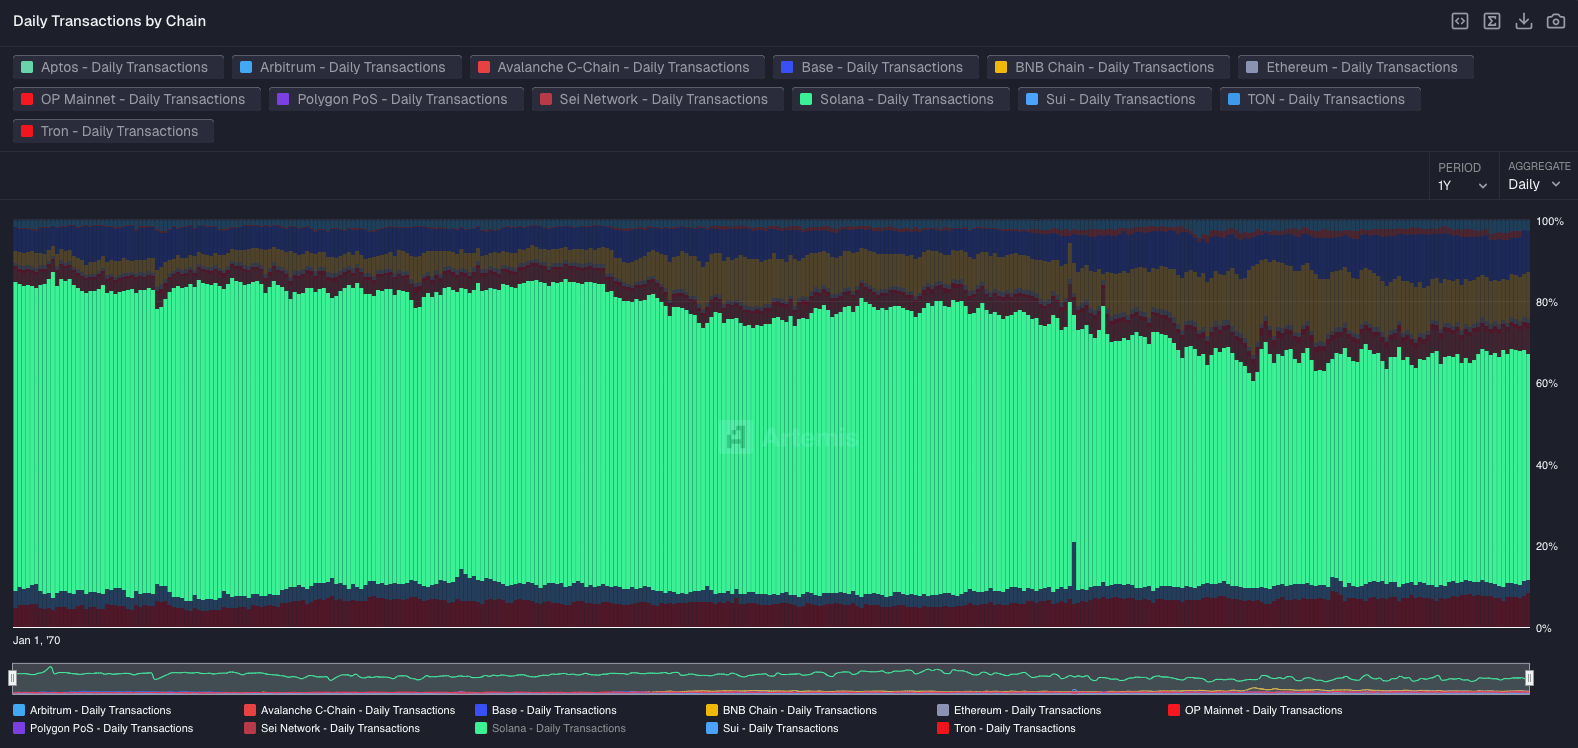Hide Ethereum via its chart legend entry
1578x748 pixels.
click(1026, 710)
